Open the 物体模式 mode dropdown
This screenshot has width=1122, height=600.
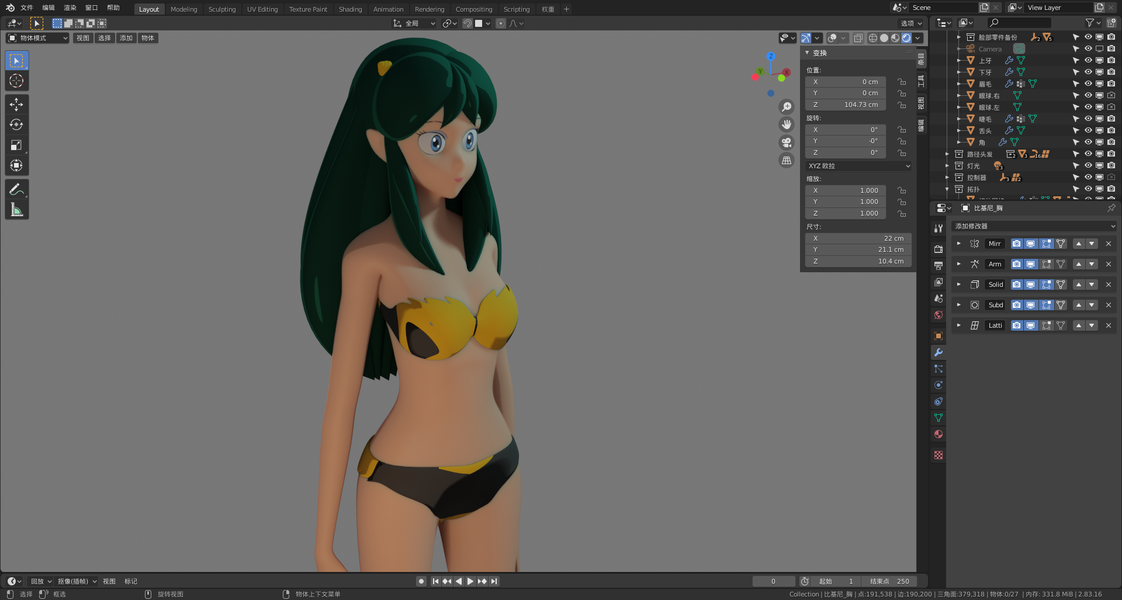click(x=37, y=38)
